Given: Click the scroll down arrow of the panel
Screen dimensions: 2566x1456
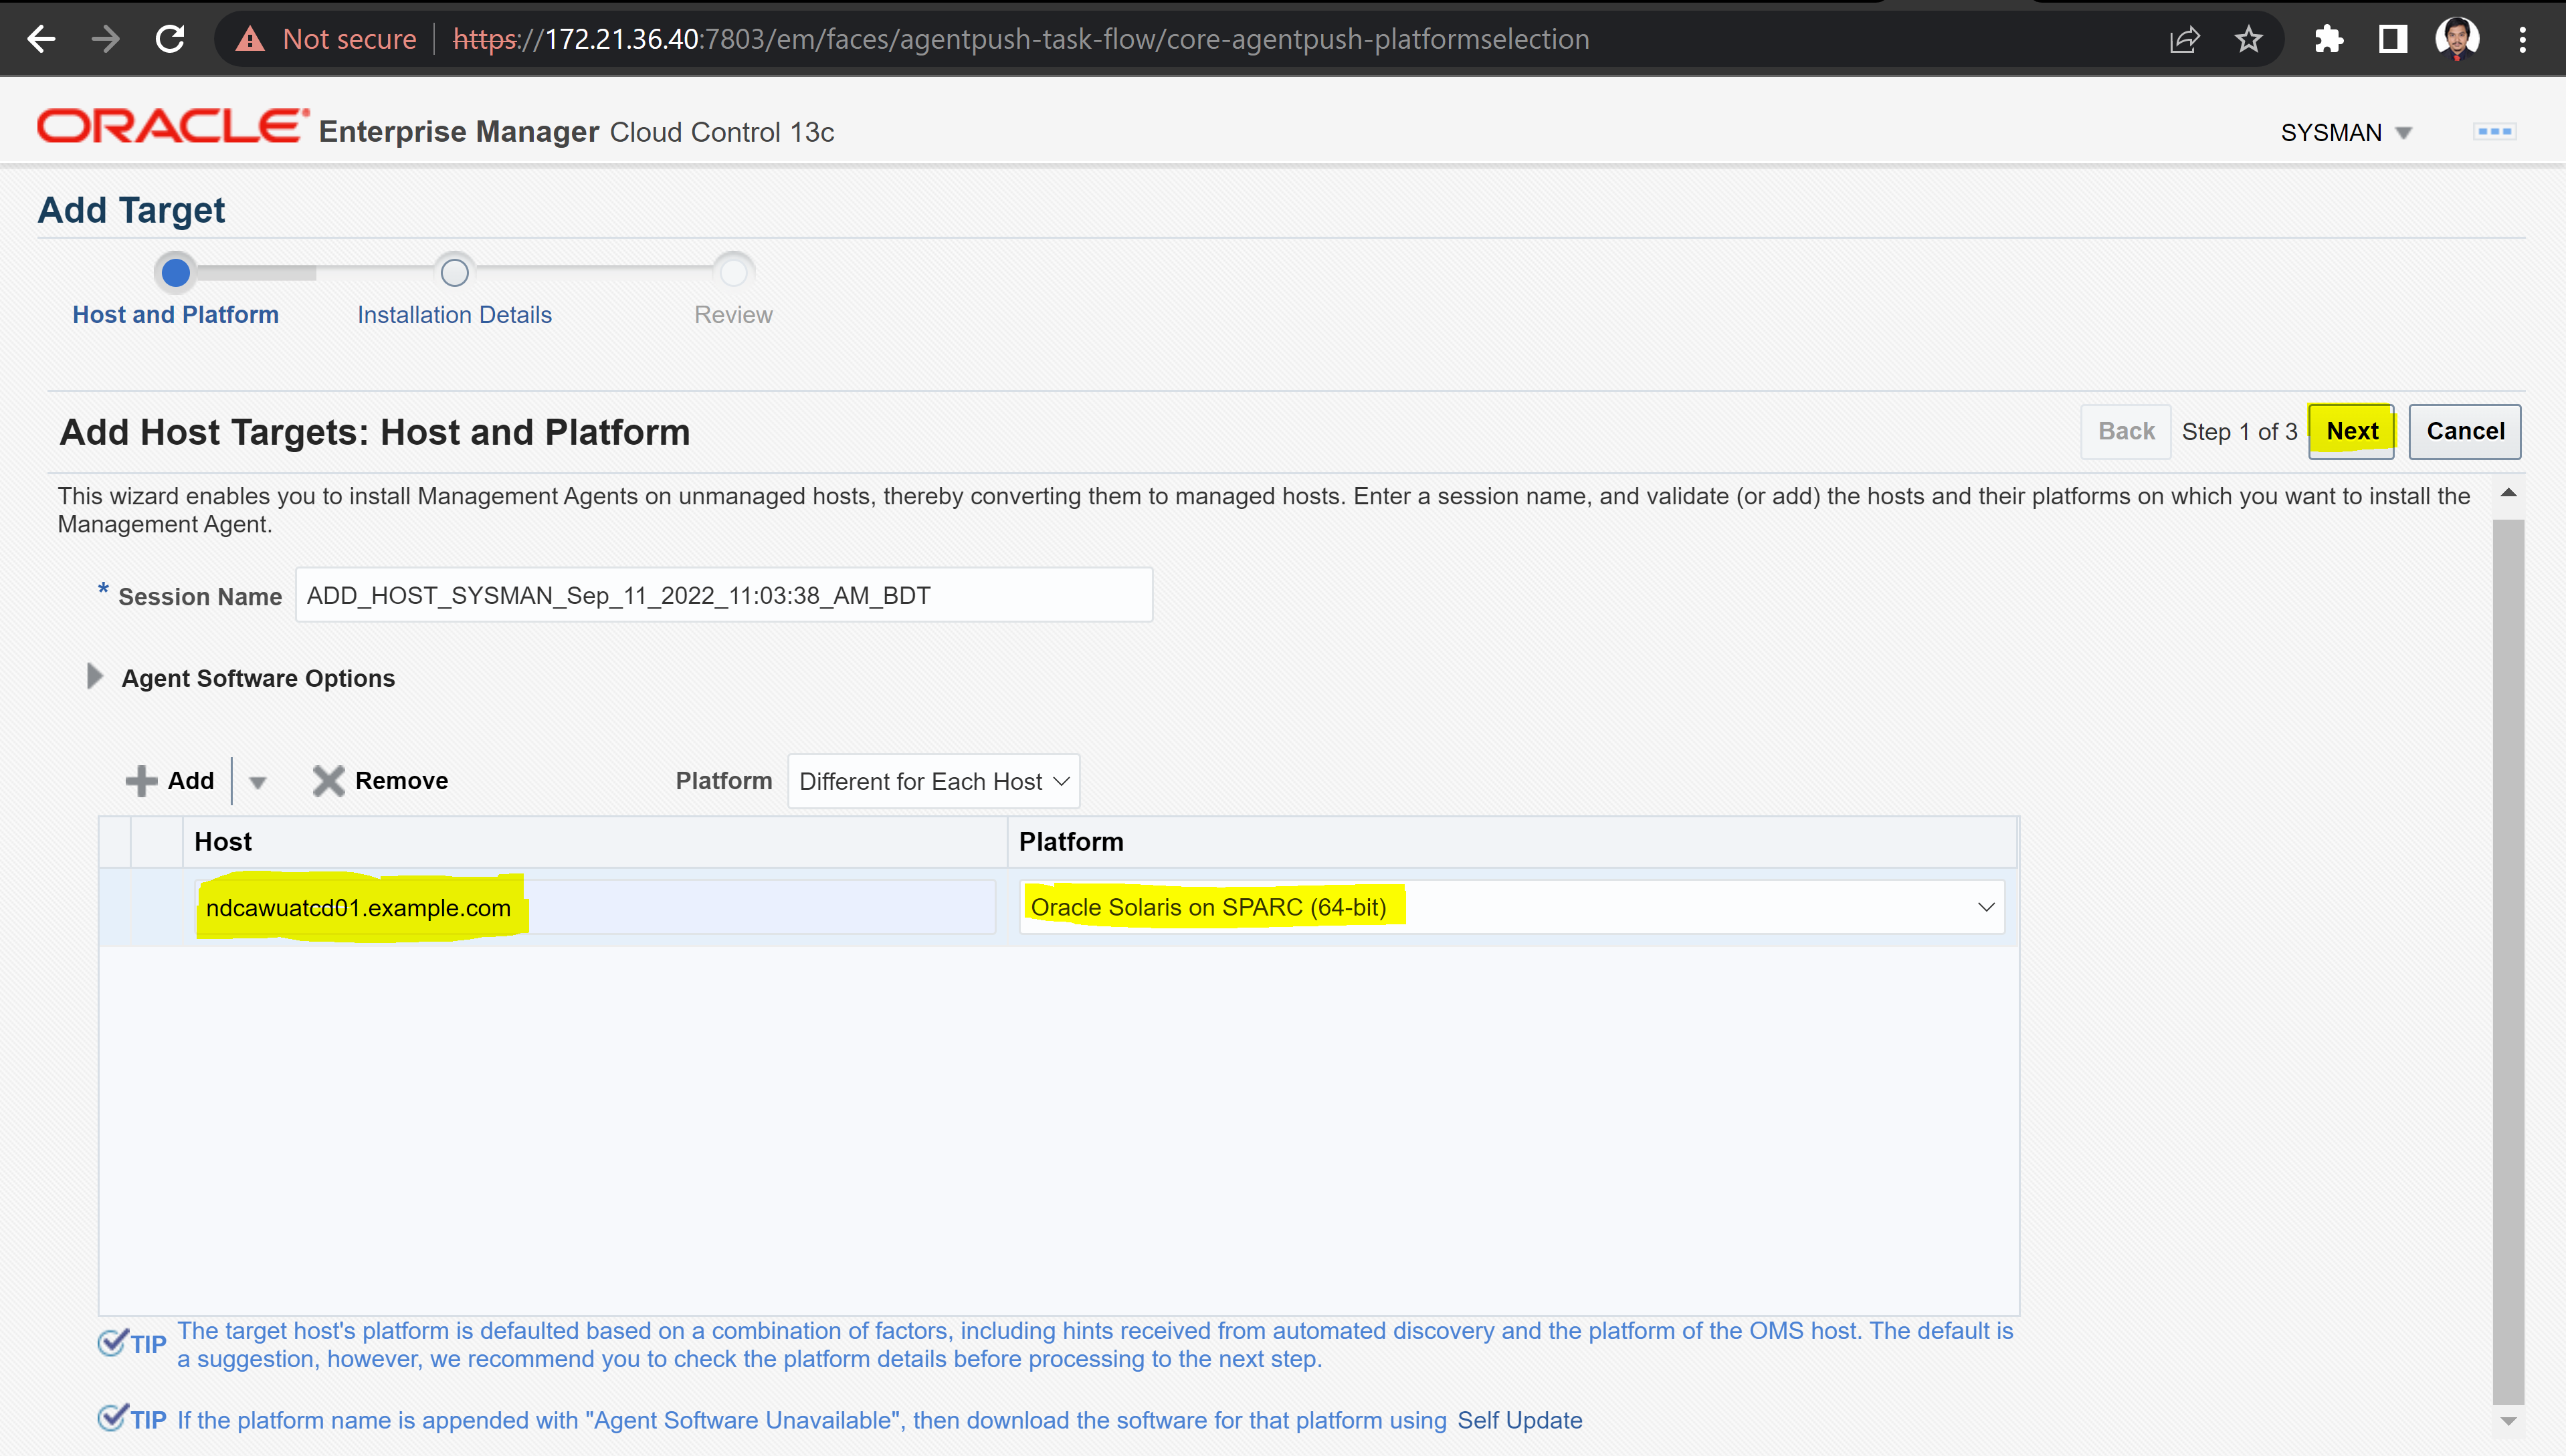Looking at the screenshot, I should coord(2508,1421).
